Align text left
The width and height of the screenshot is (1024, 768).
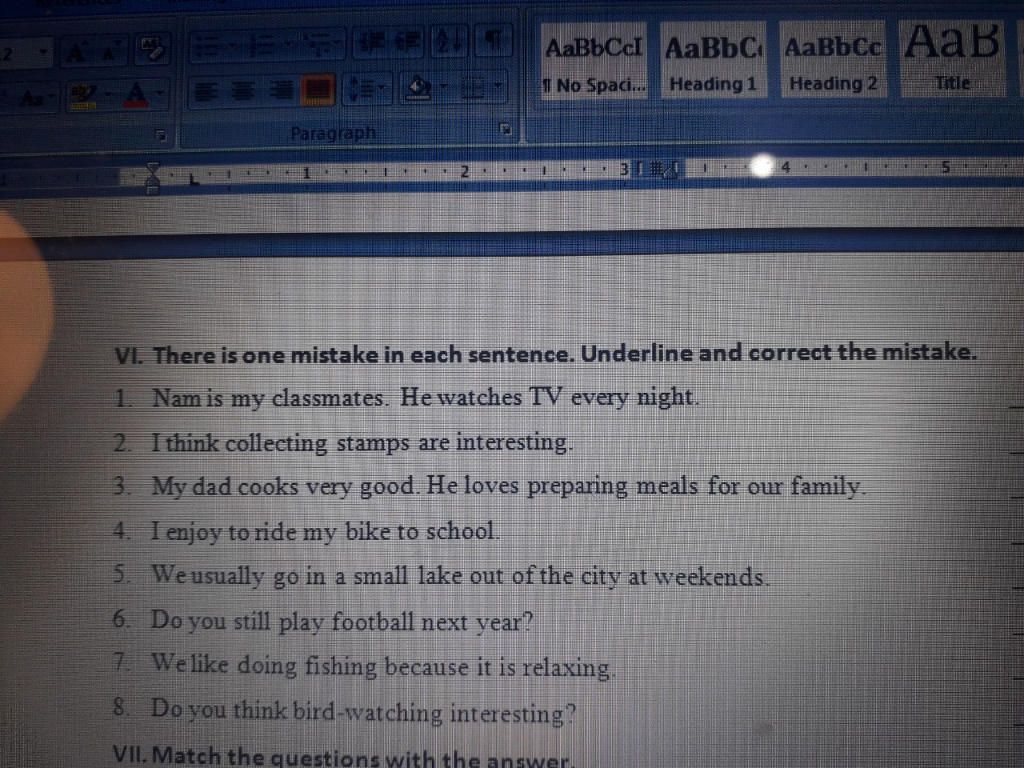coord(207,91)
